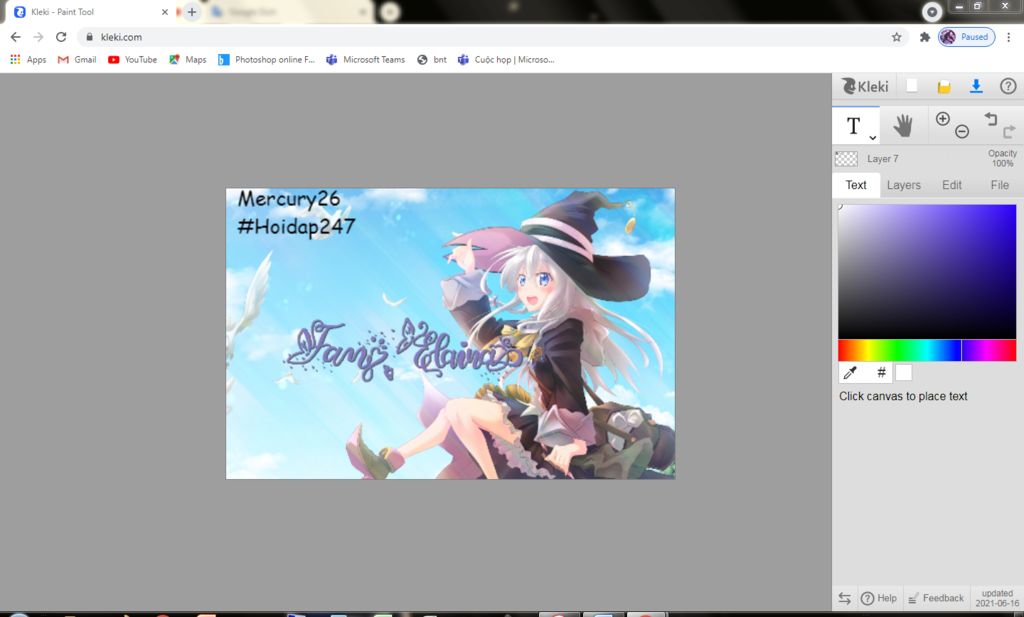Pick a shade in the saturation-brightness color square
Screen dimensions: 1024x617
[x=927, y=272]
